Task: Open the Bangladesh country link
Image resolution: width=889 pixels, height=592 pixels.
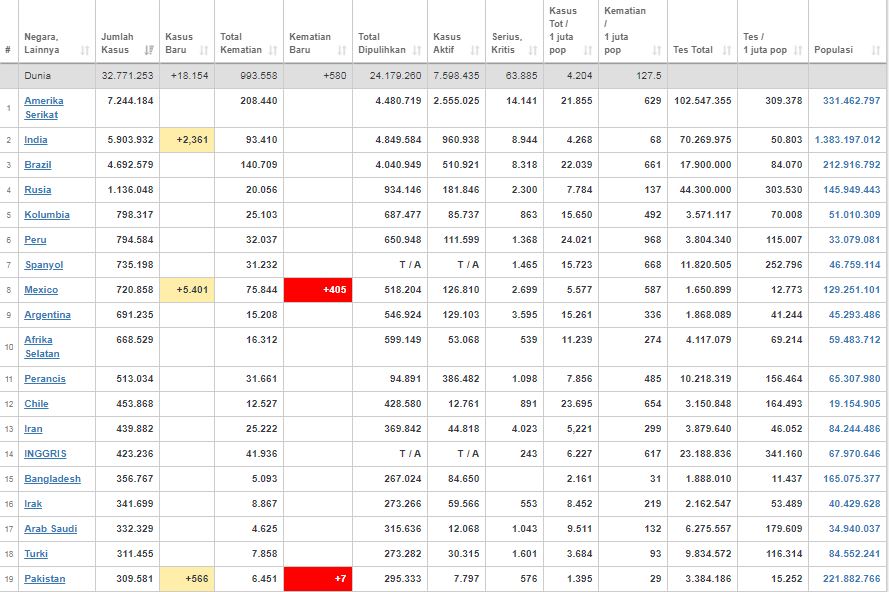Action: tap(52, 478)
